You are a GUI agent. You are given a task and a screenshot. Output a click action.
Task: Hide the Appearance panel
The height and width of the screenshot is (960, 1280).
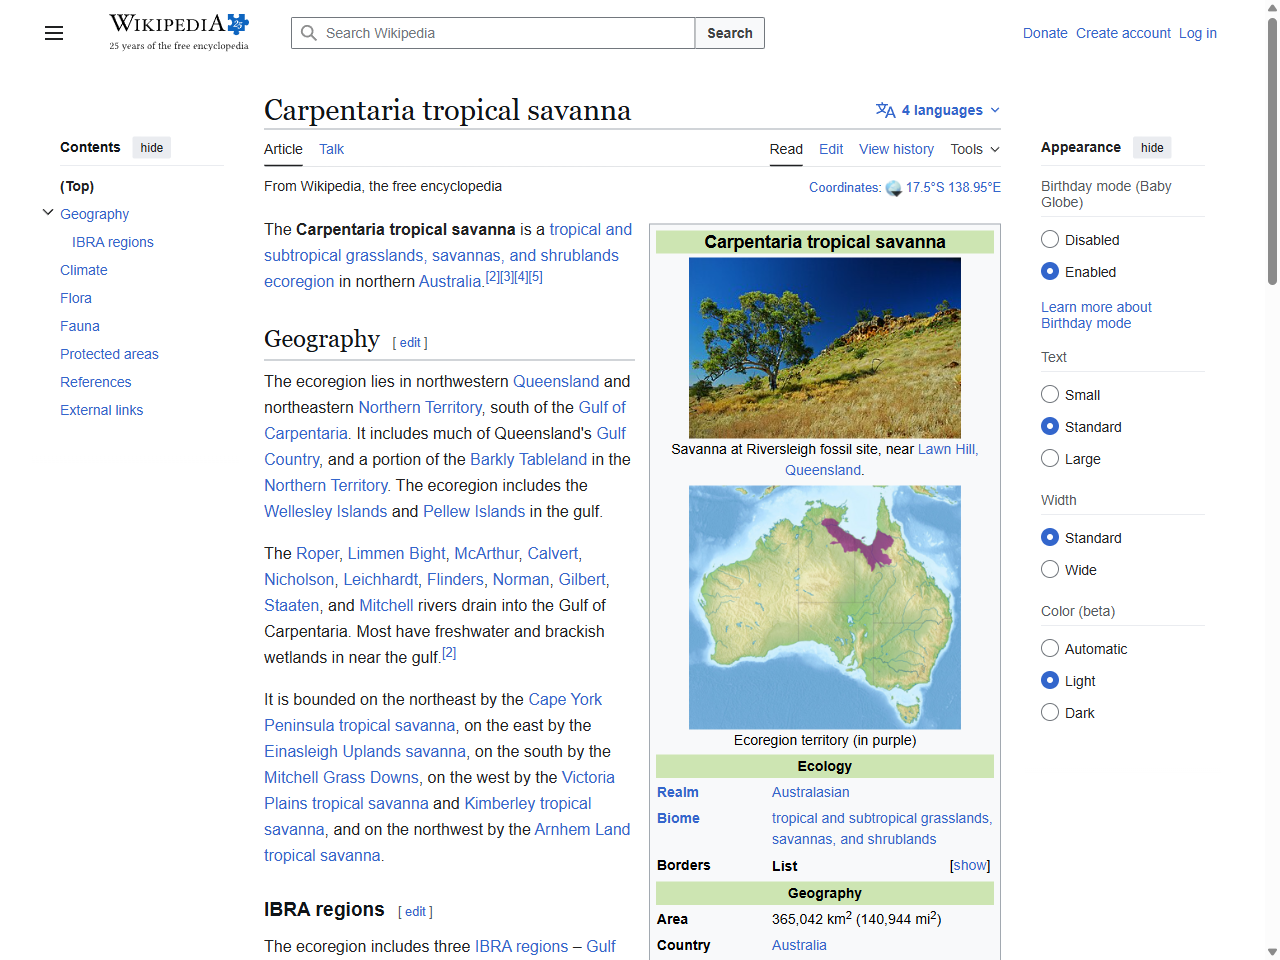[x=1152, y=147]
